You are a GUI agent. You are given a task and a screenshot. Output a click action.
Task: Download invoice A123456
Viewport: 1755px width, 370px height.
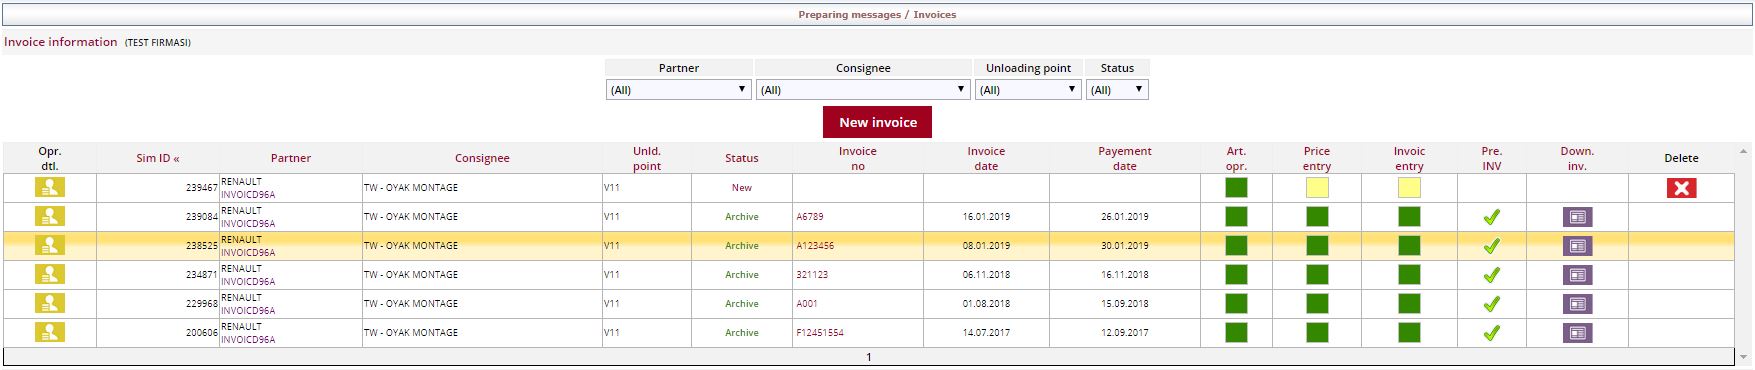[x=1577, y=246]
